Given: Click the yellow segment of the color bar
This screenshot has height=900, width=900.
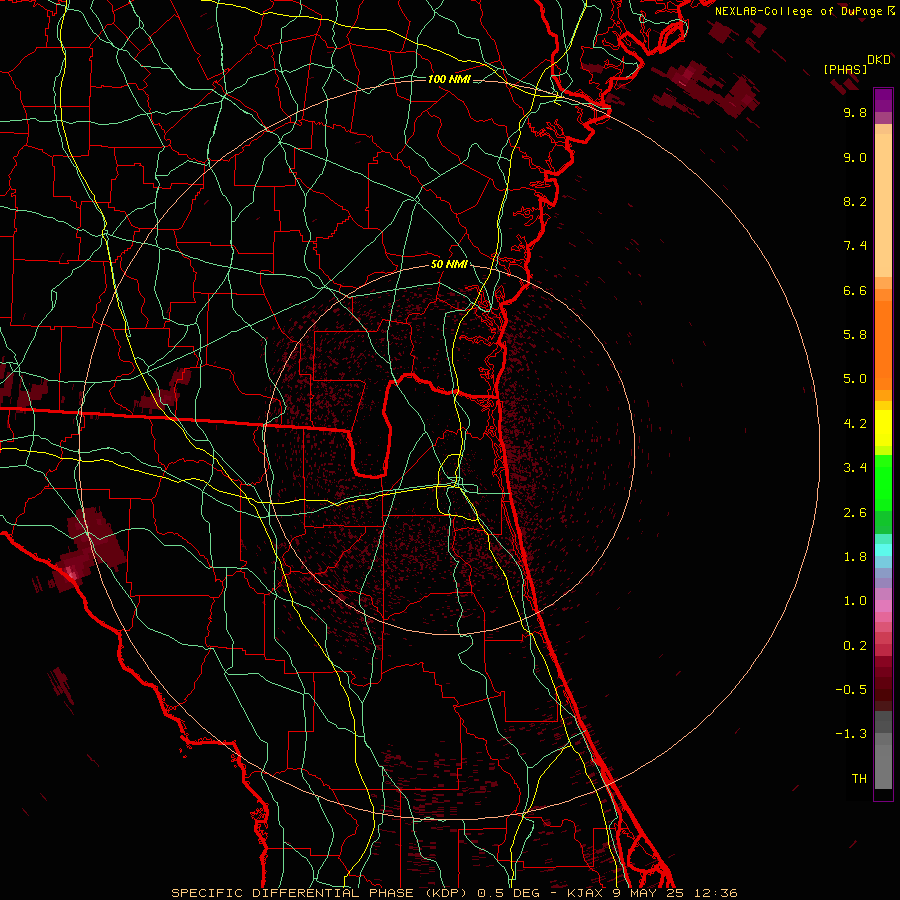Looking at the screenshot, I should tap(883, 428).
